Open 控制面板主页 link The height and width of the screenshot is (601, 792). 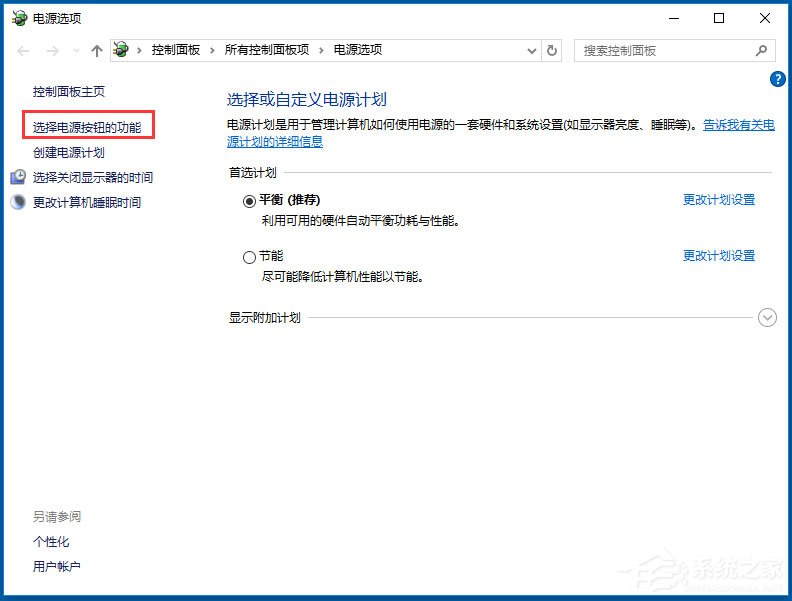69,92
